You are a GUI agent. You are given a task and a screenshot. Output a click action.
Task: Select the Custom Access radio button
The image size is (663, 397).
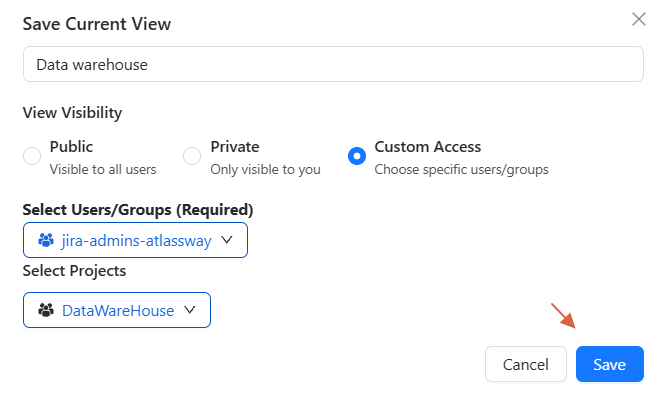pyautogui.click(x=357, y=156)
